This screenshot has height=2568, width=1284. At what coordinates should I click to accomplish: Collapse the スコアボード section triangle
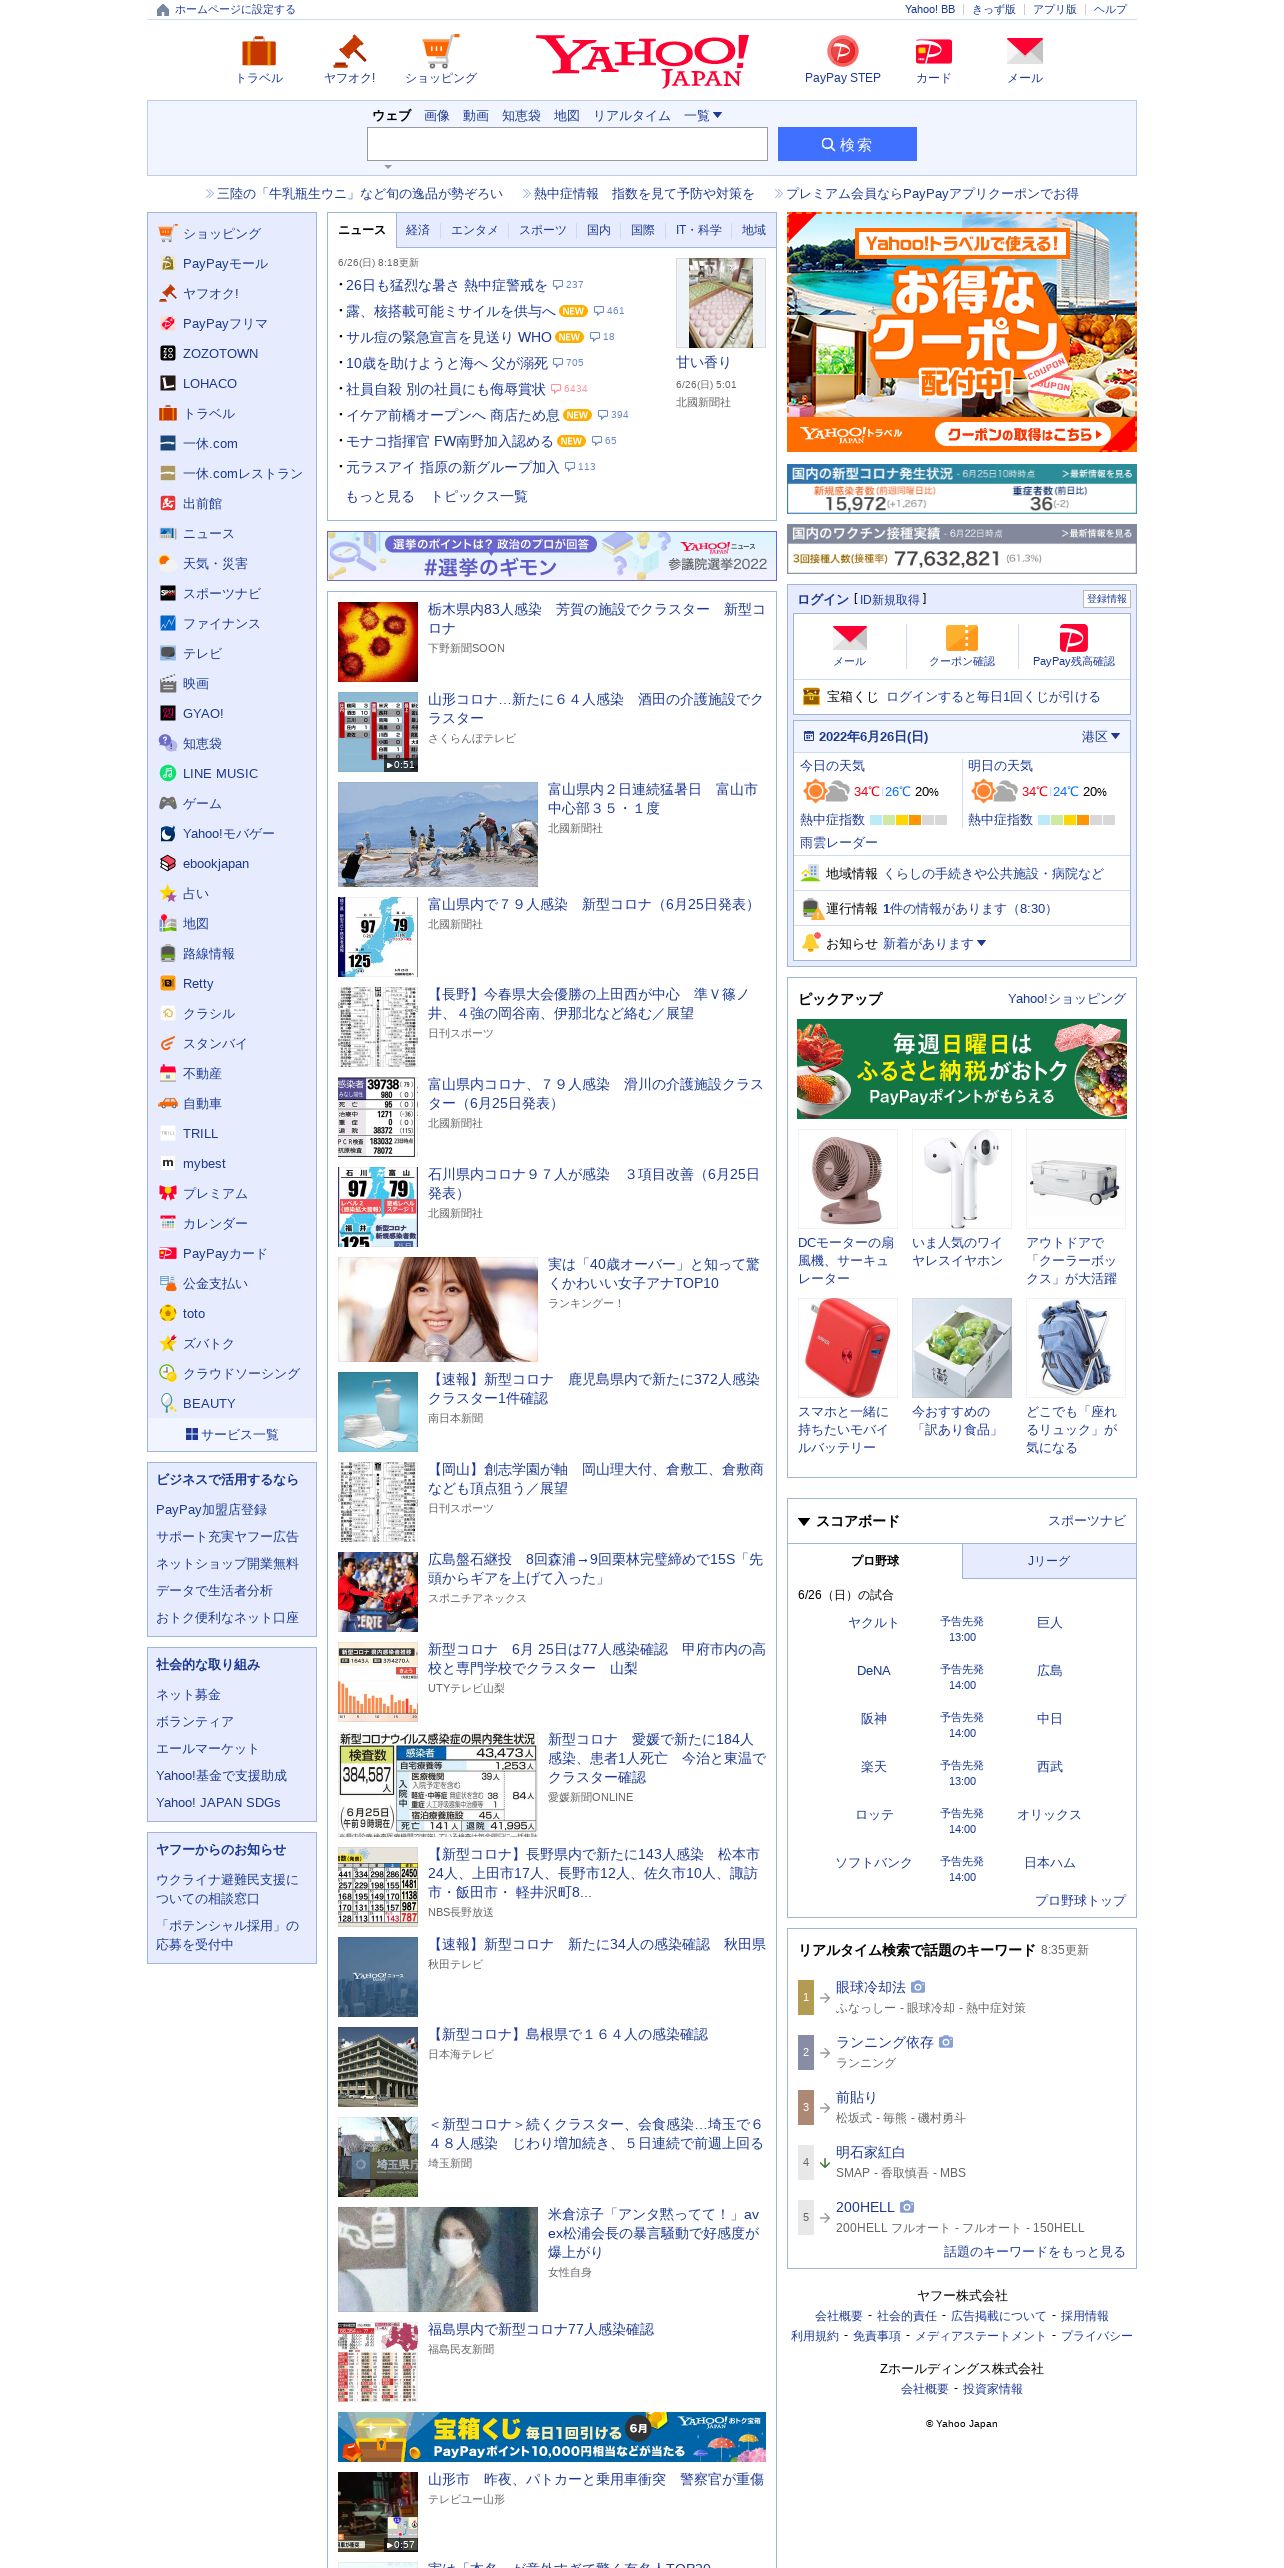coord(804,1521)
